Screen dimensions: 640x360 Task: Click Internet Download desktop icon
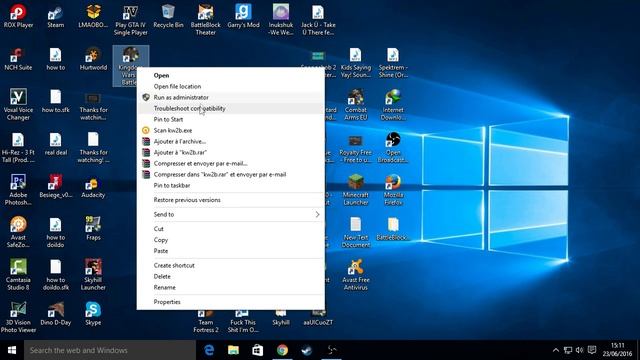pos(393,104)
